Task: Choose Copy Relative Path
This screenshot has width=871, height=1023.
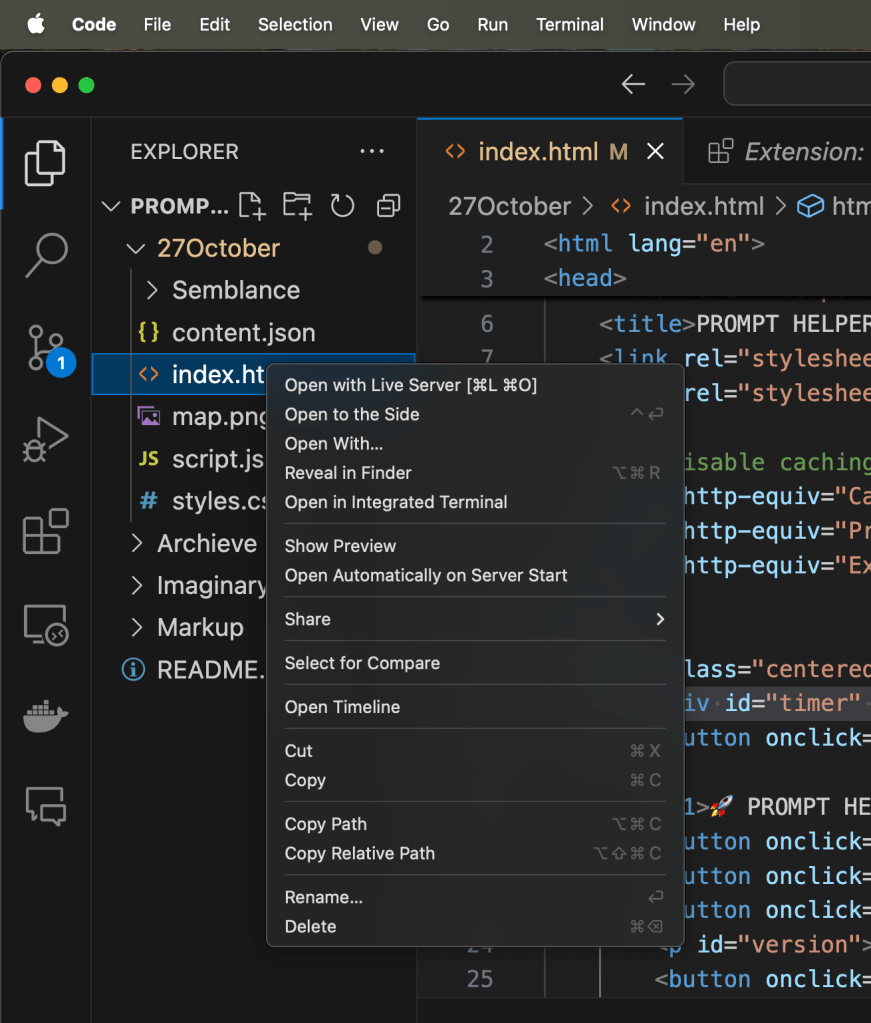Action: (475, 853)
